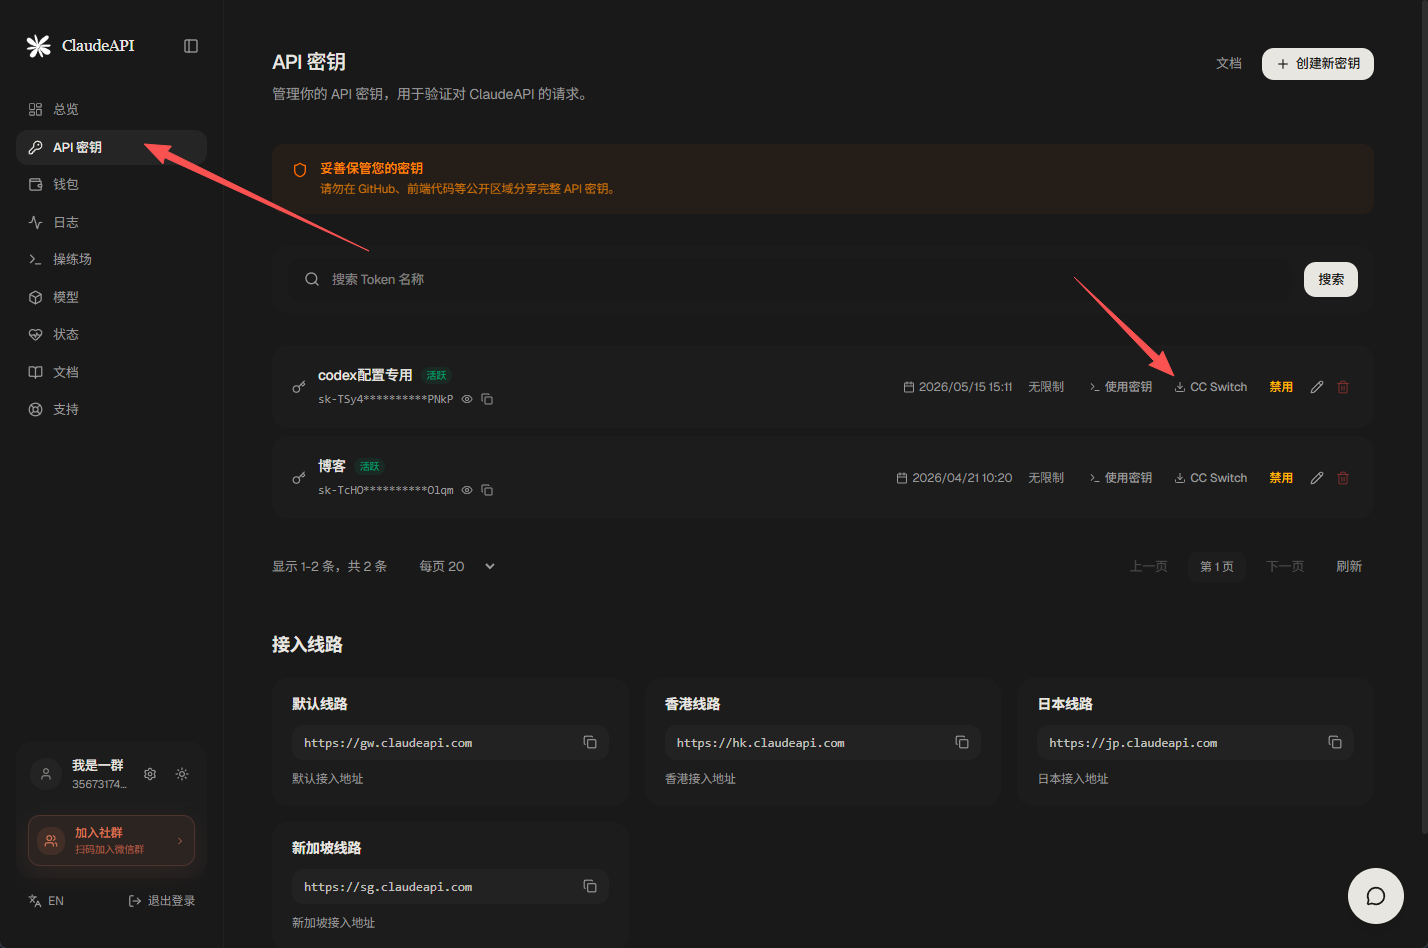Disable the codex配置专用 key via 禁用
This screenshot has height=948, width=1428.
pos(1281,387)
